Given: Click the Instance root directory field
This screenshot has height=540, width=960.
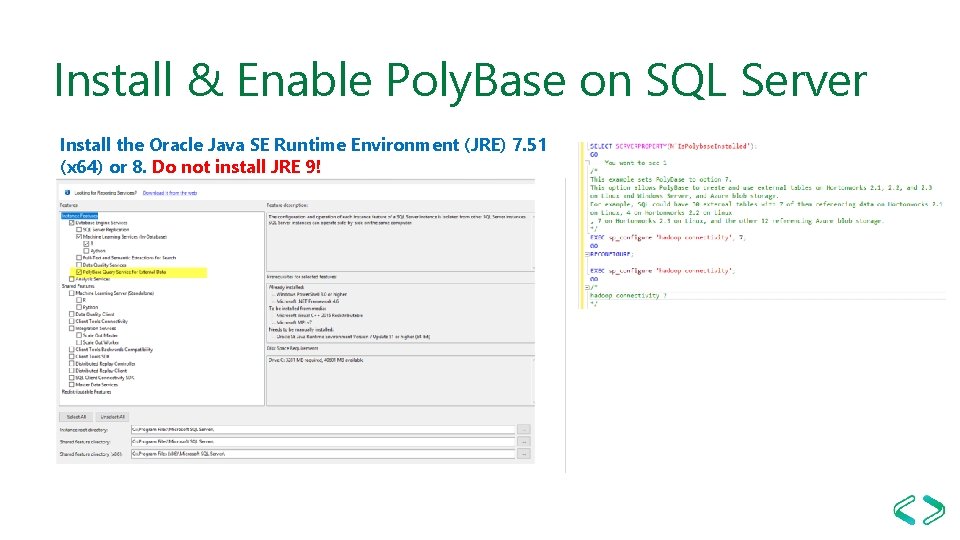Looking at the screenshot, I should coord(323,429).
